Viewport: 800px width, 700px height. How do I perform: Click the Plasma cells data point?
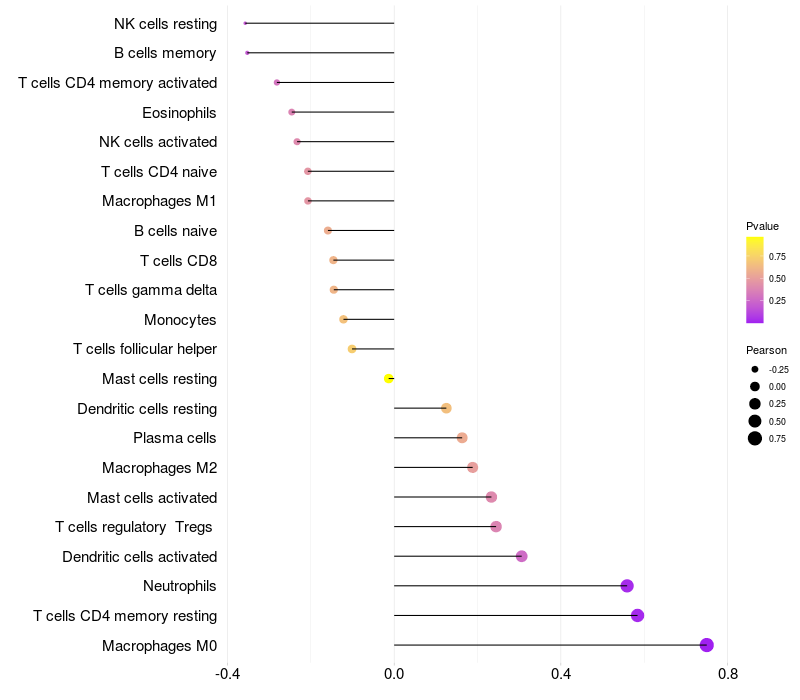click(462, 438)
